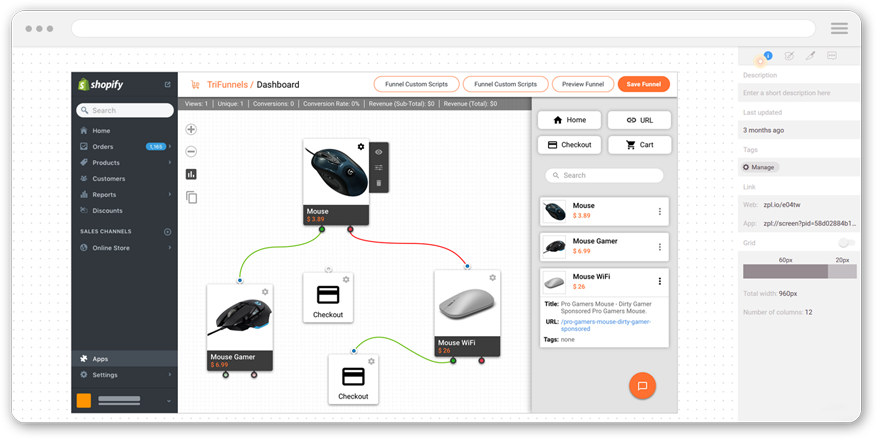Click the browser address bar
The width and height of the screenshot is (877, 439).
443,29
